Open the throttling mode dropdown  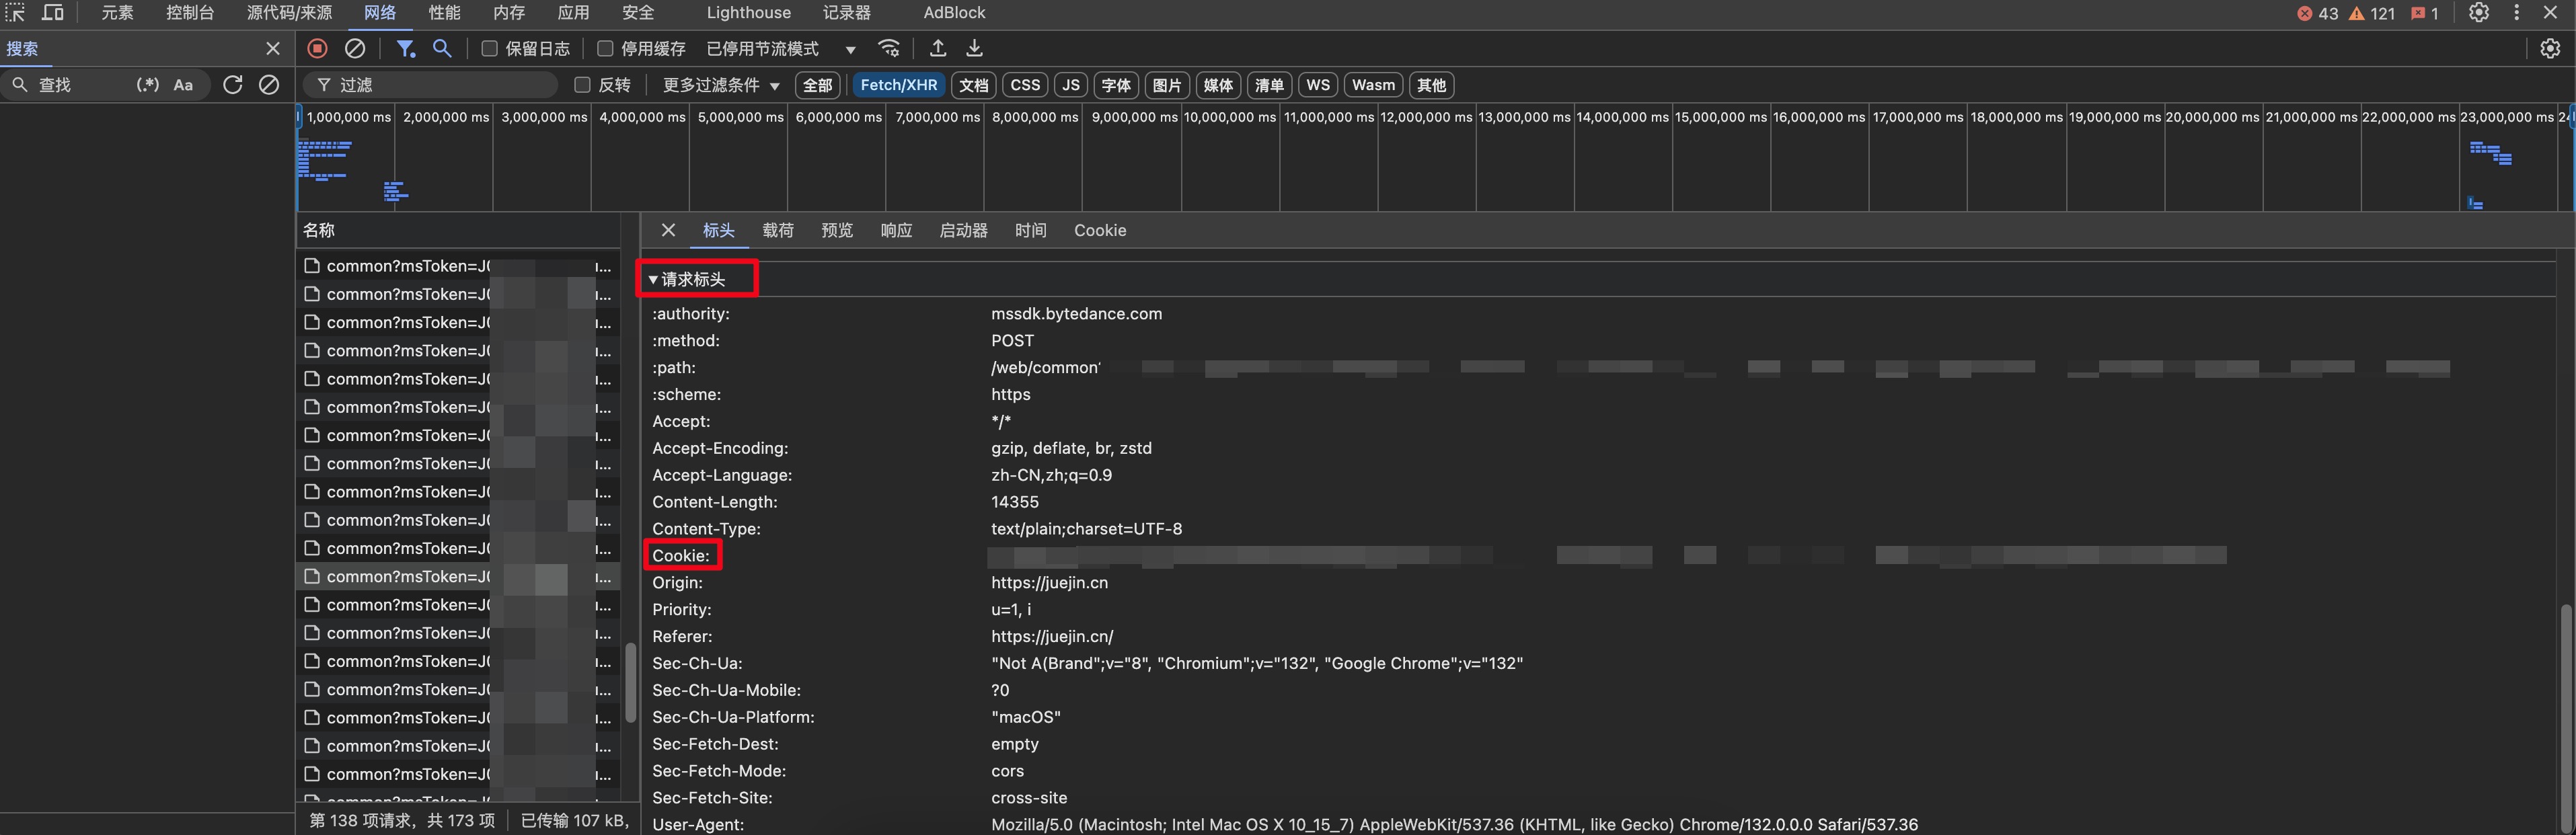[780, 49]
